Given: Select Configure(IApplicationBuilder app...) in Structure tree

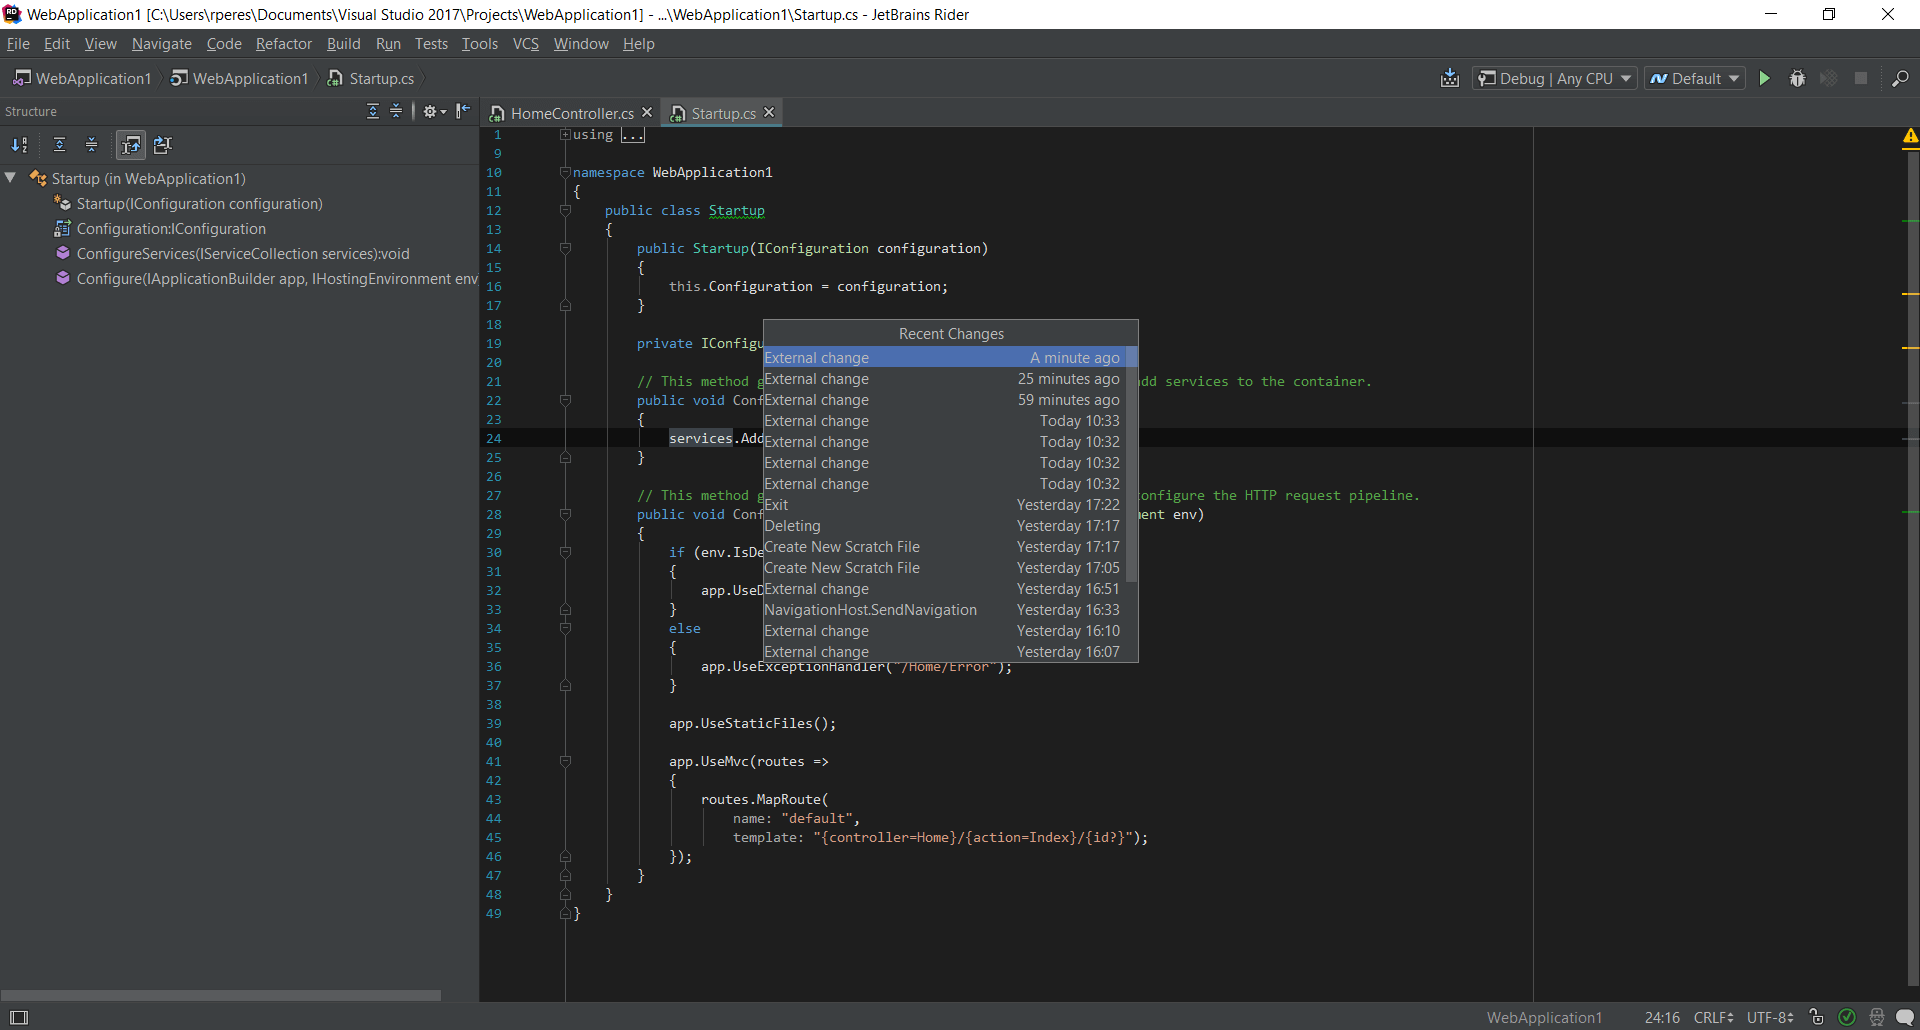Looking at the screenshot, I should click(266, 279).
